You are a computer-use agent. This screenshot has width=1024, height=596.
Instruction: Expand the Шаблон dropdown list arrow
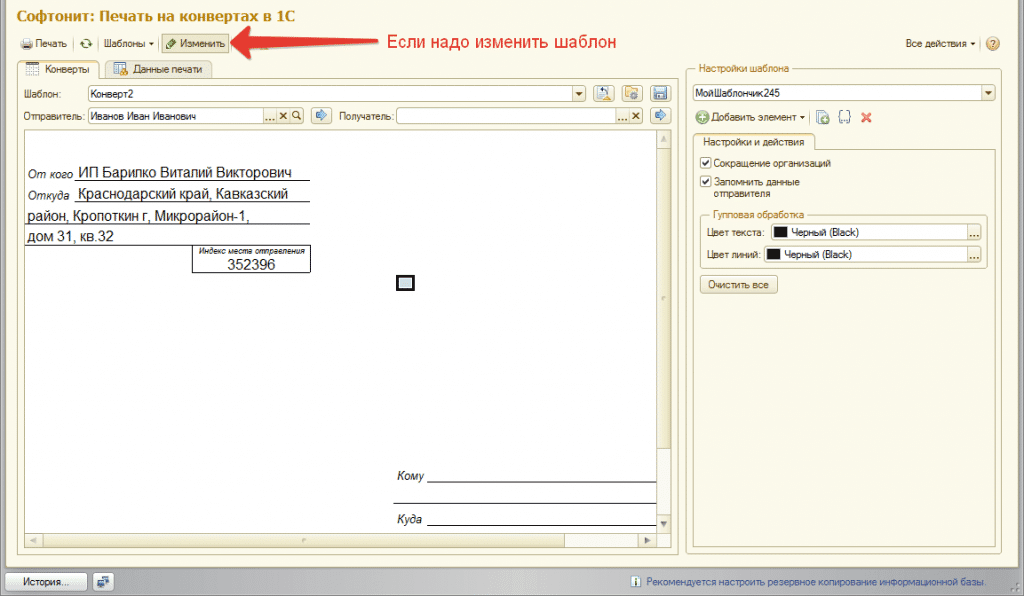pos(579,94)
